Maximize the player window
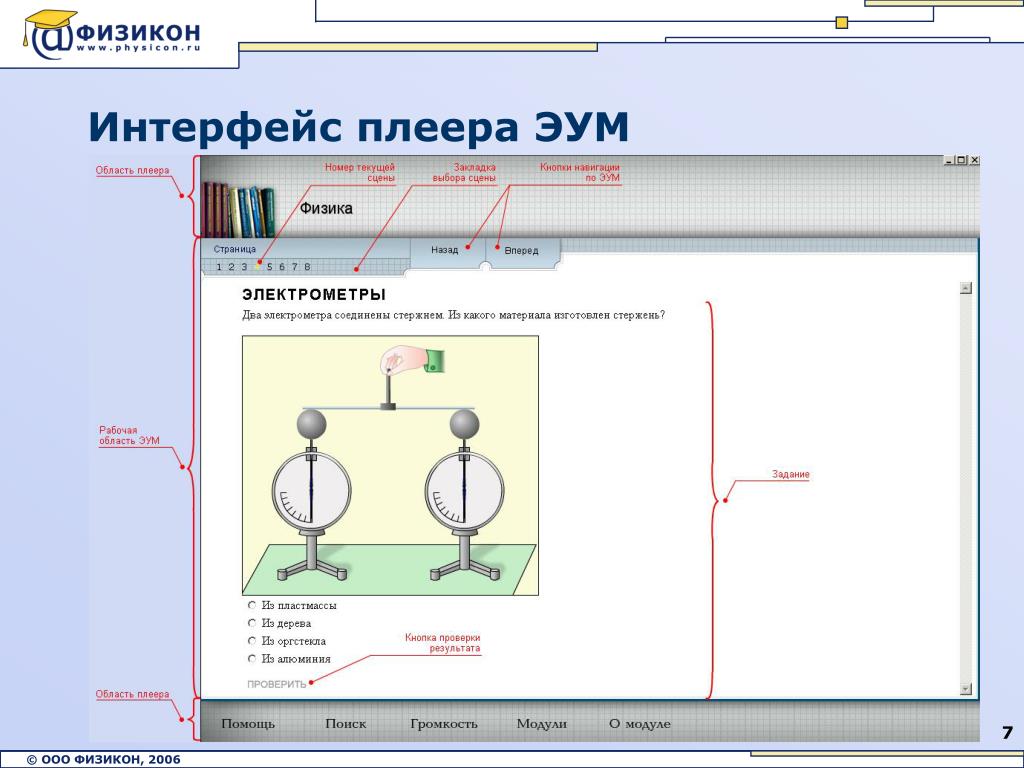The width and height of the screenshot is (1024, 768). (961, 160)
